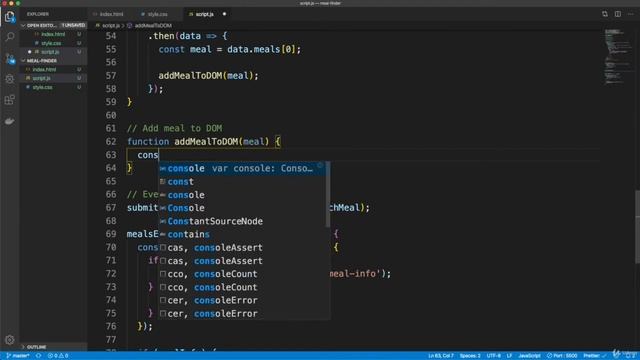The image size is (640, 360).
Task: Open script.js in MEAL-FINDER folder
Action: (x=41, y=78)
